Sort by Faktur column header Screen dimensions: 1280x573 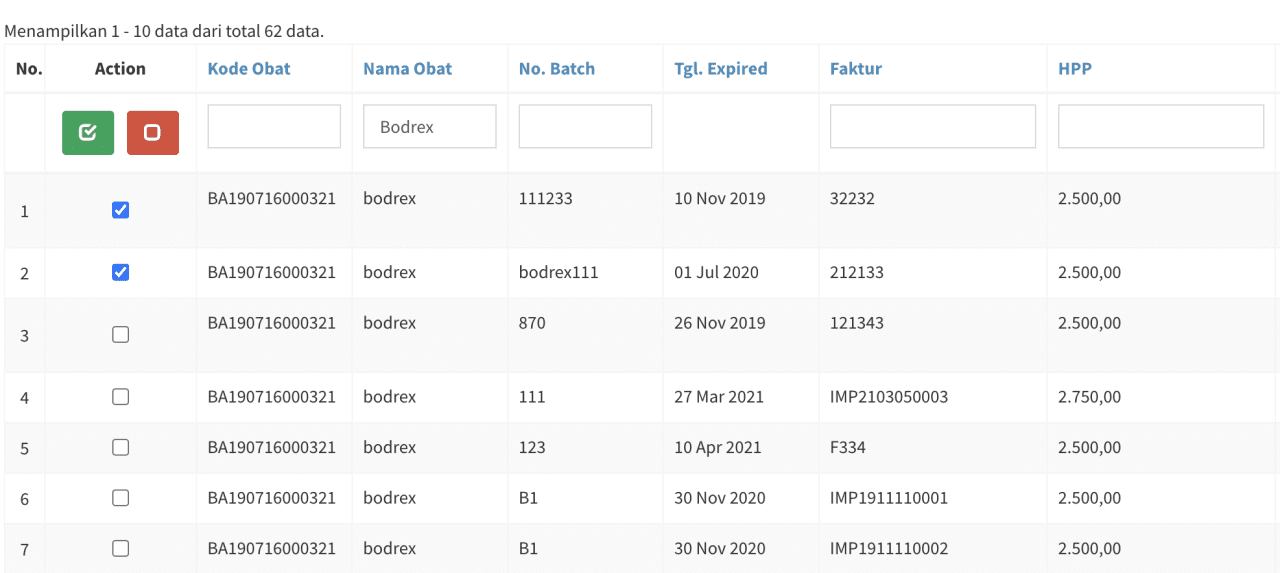click(855, 69)
